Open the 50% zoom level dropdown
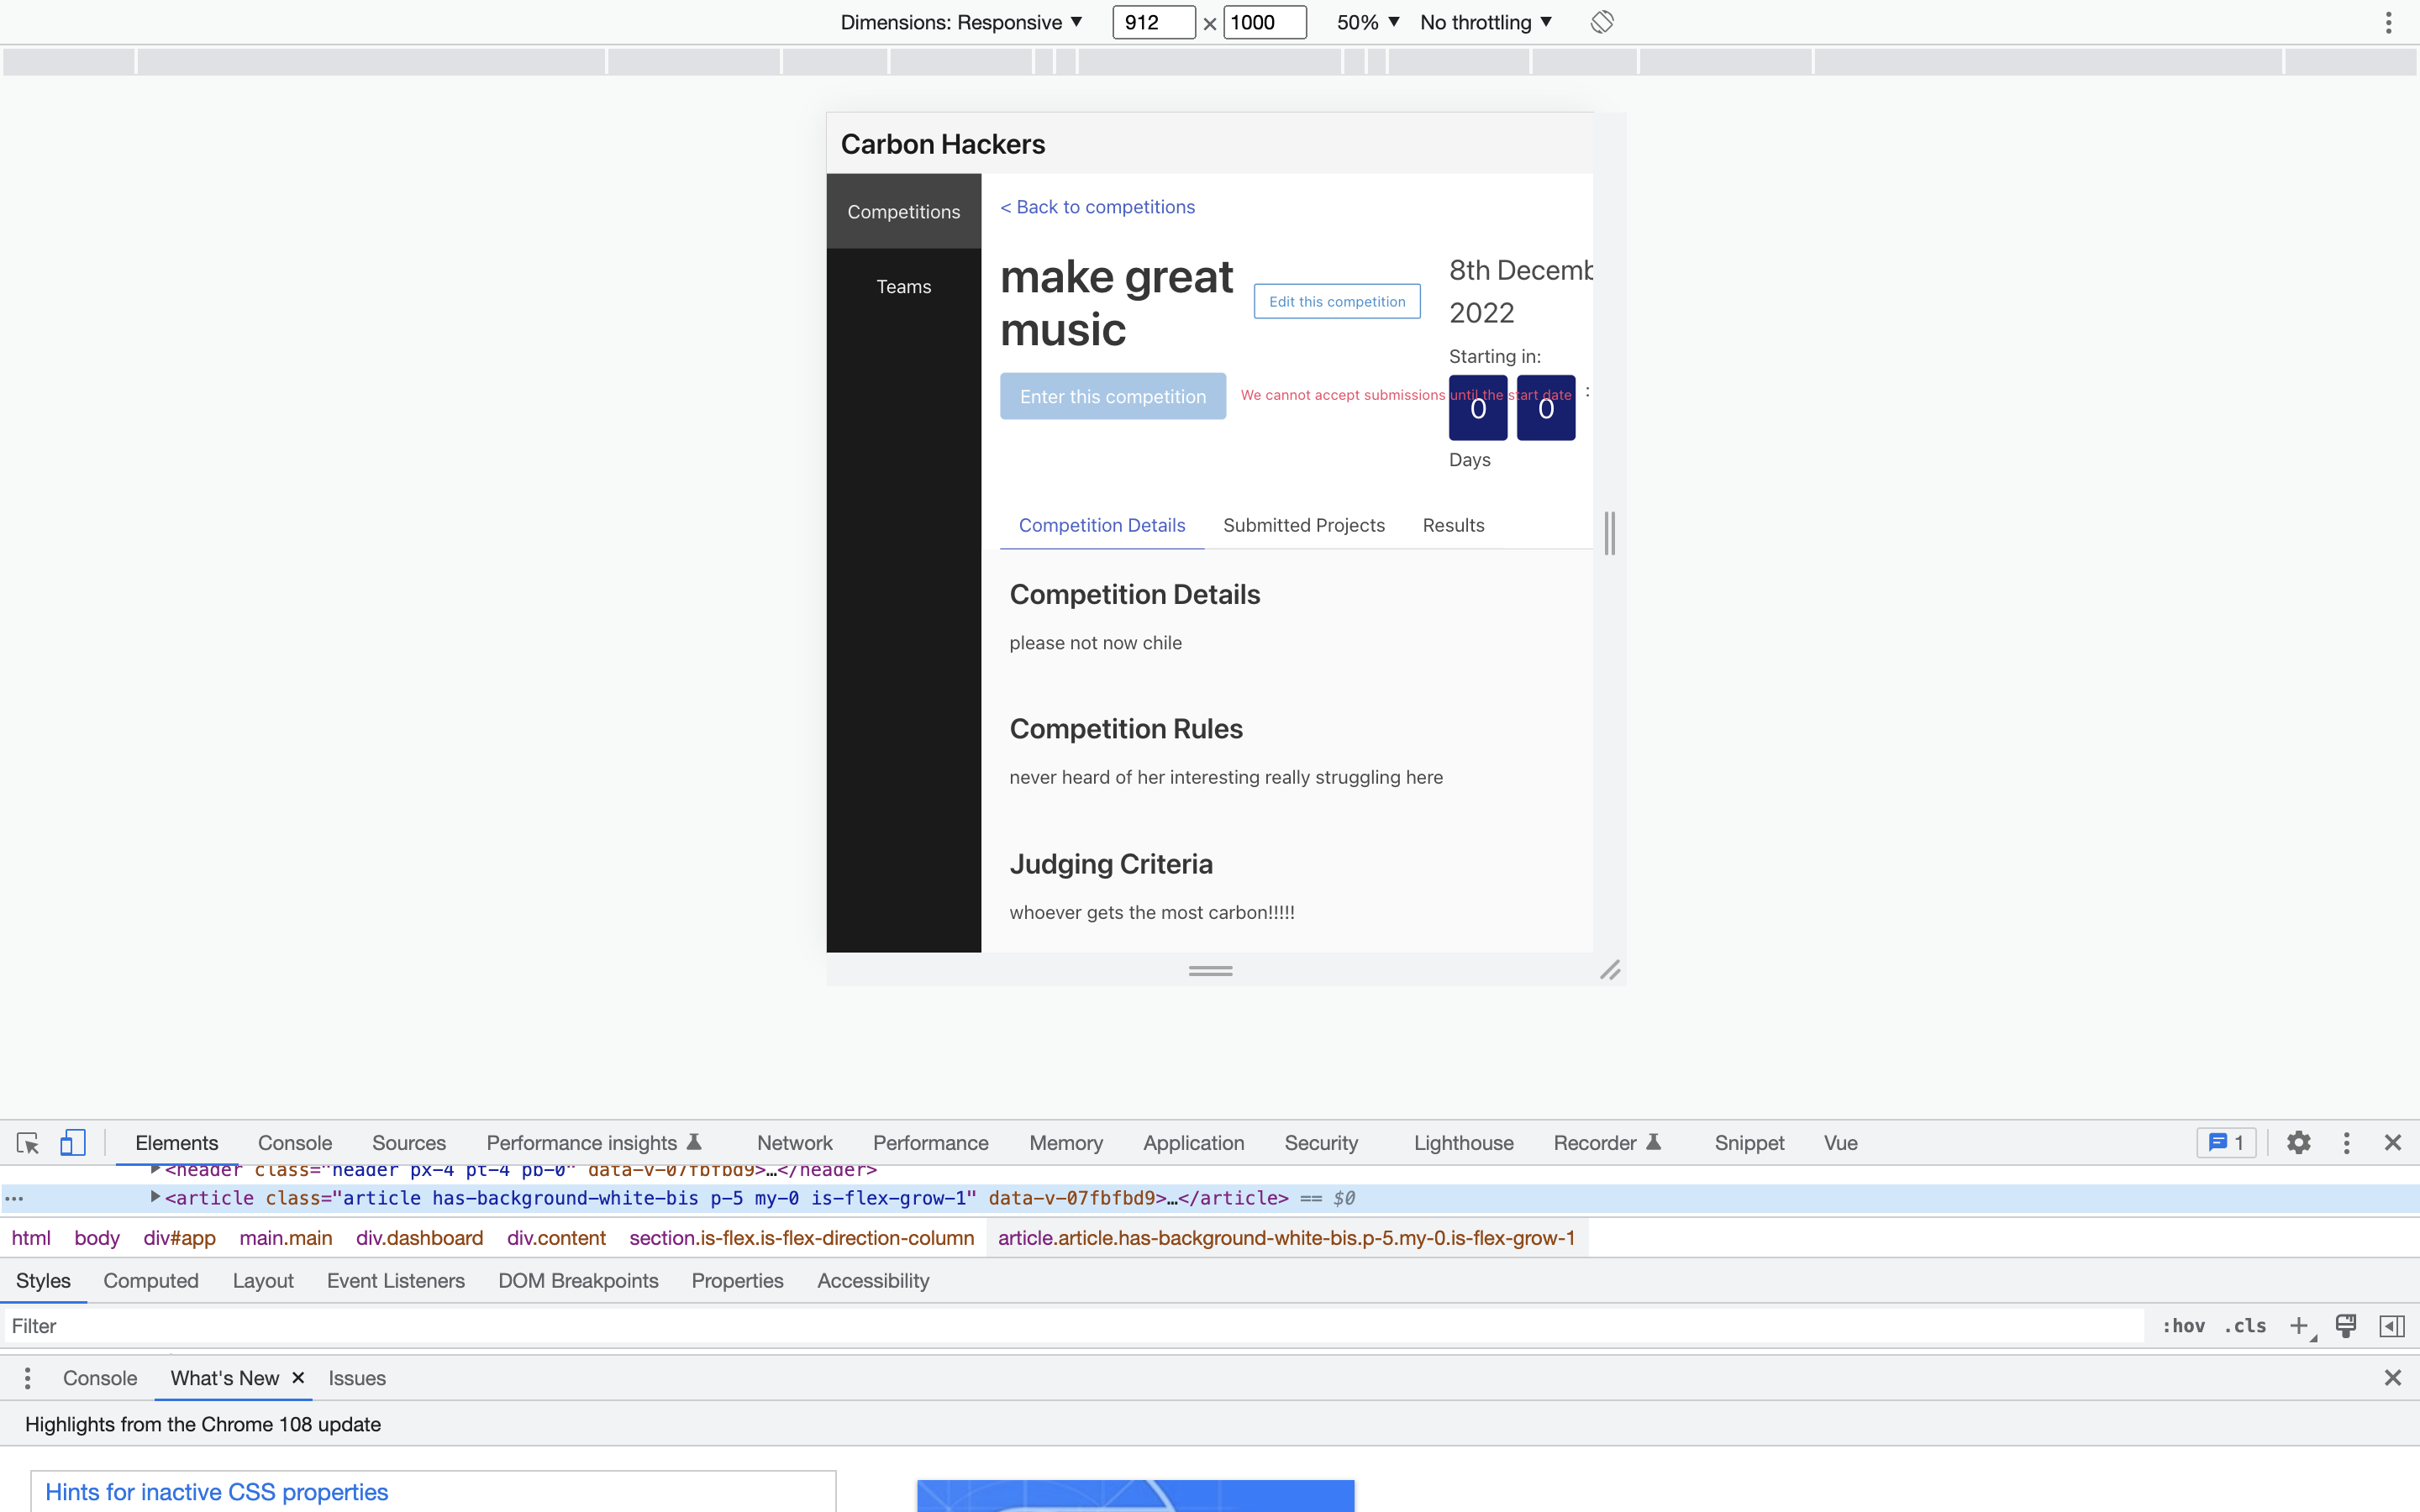The image size is (2420, 1512). coord(1365,21)
